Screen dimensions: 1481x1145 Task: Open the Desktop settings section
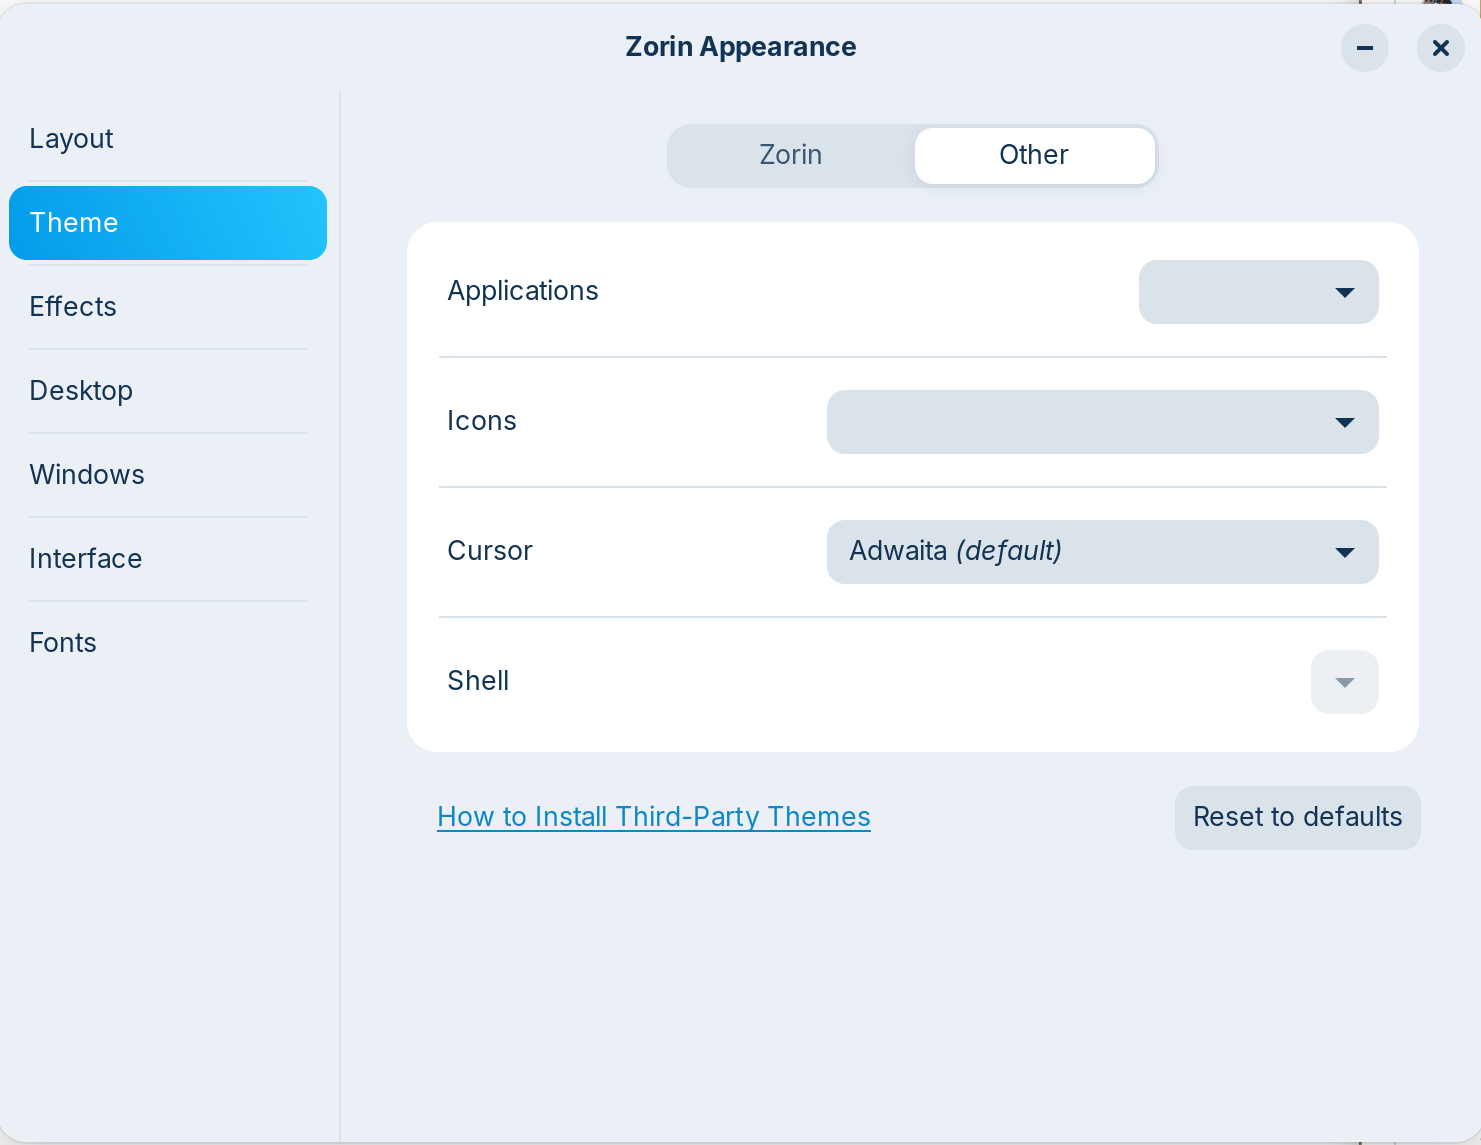click(x=82, y=391)
